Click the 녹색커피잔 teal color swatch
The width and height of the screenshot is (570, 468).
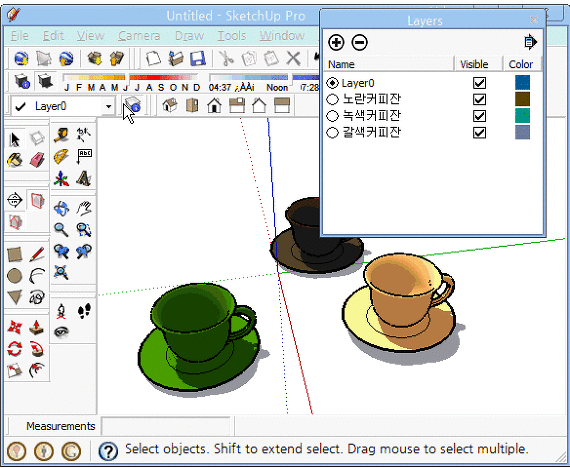(522, 116)
